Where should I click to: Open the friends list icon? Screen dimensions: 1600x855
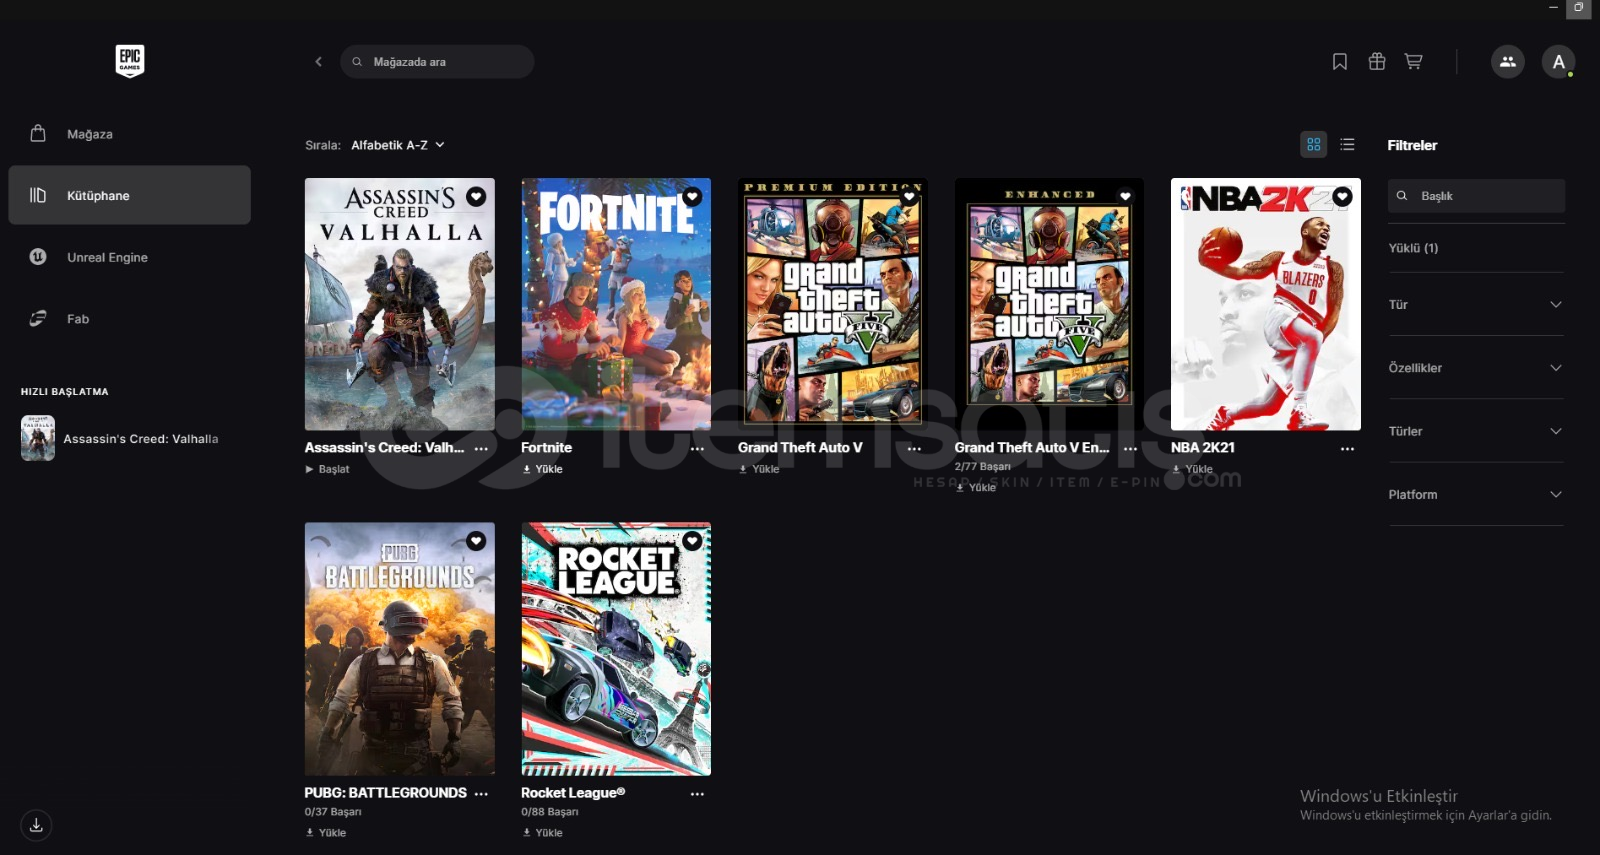pos(1508,62)
